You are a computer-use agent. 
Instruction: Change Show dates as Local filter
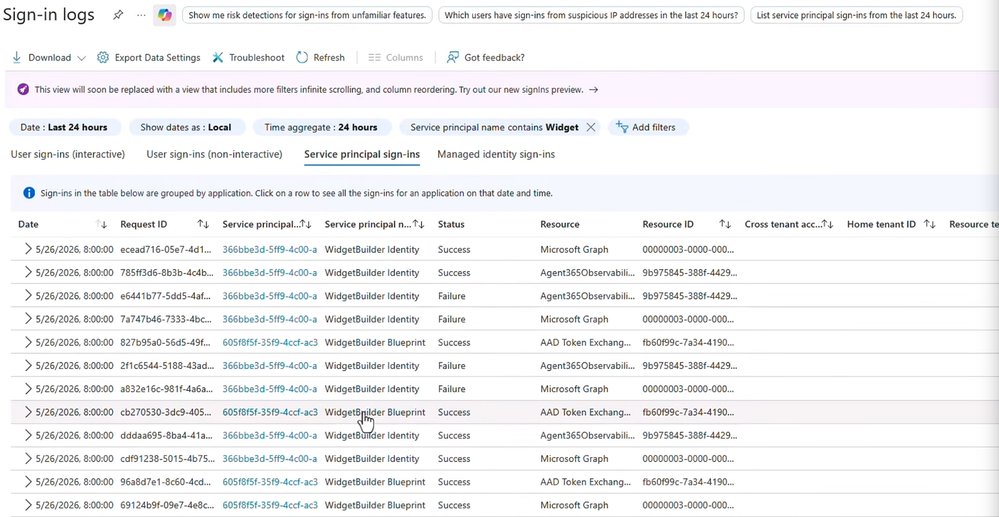pyautogui.click(x=185, y=127)
